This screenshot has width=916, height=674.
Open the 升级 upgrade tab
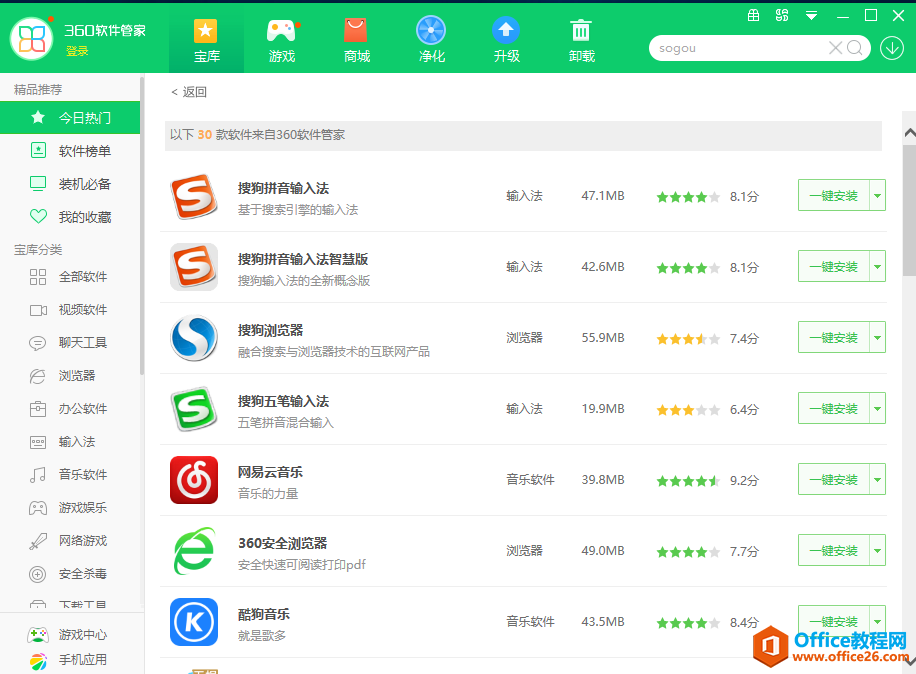(506, 40)
